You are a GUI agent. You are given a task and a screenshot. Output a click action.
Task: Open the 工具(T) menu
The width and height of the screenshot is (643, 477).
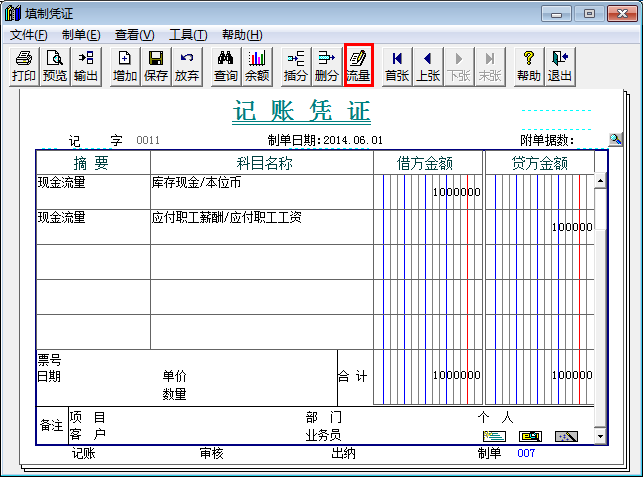pyautogui.click(x=188, y=35)
